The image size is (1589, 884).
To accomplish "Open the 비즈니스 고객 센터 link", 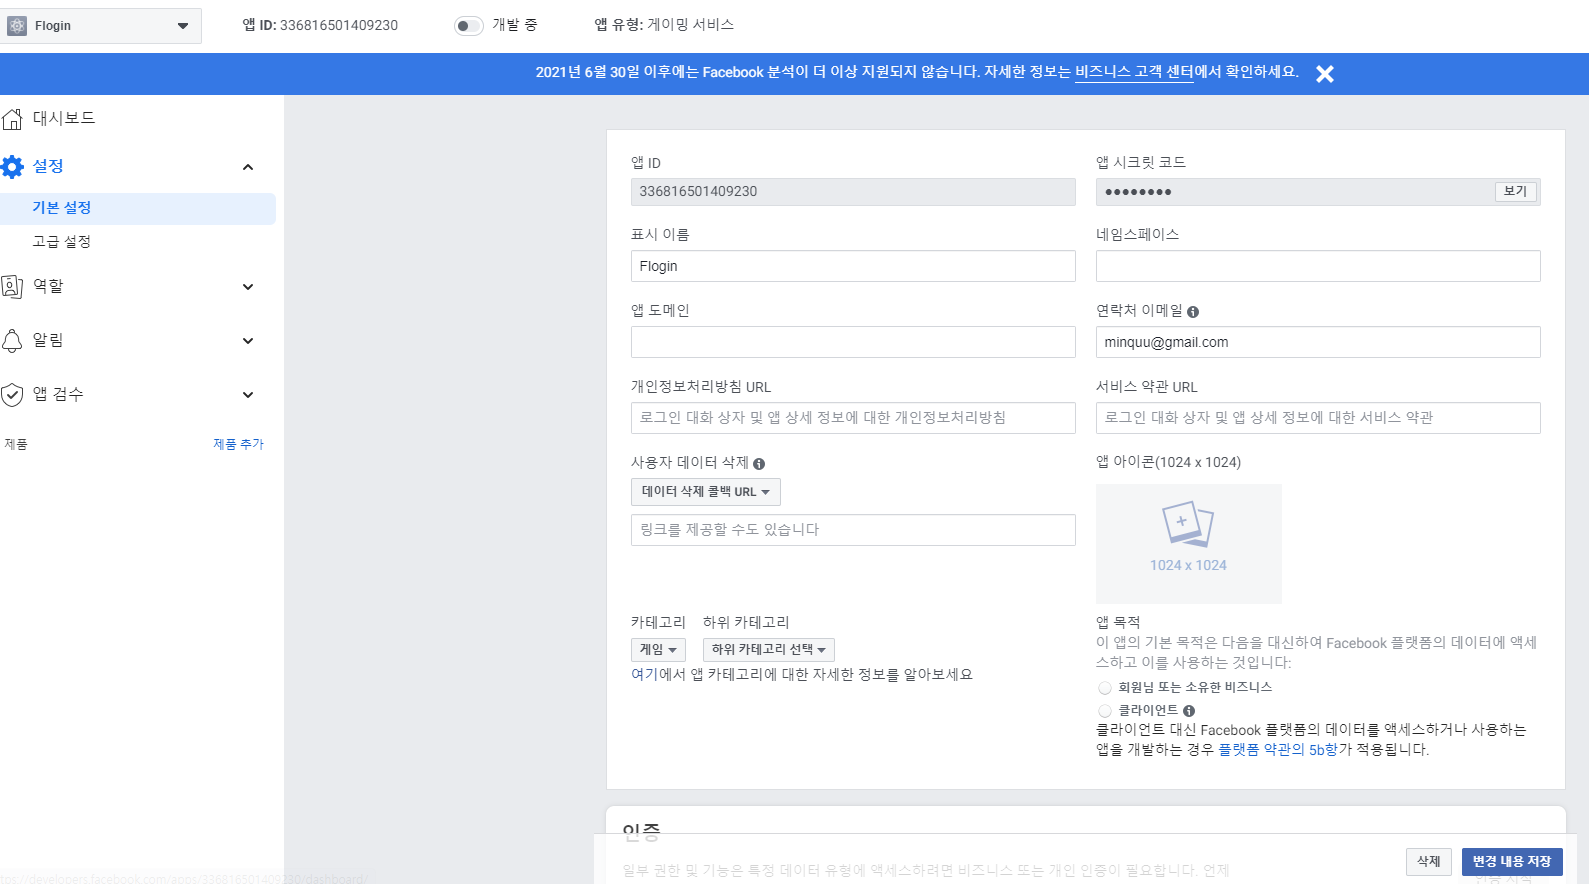I will (1134, 72).
